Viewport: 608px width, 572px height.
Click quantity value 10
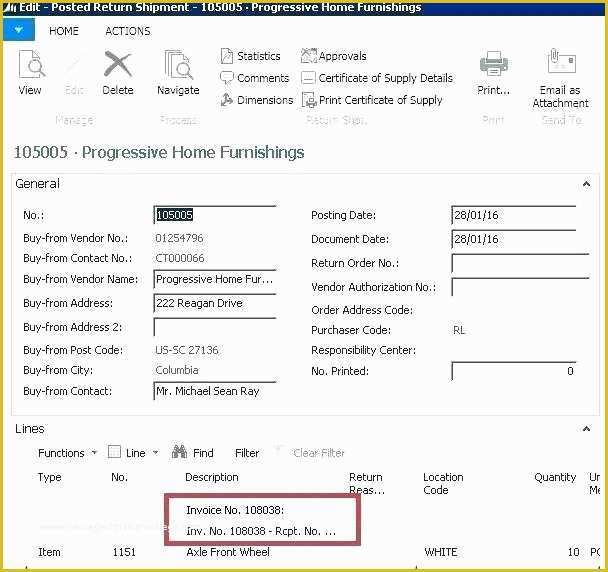pyautogui.click(x=573, y=552)
